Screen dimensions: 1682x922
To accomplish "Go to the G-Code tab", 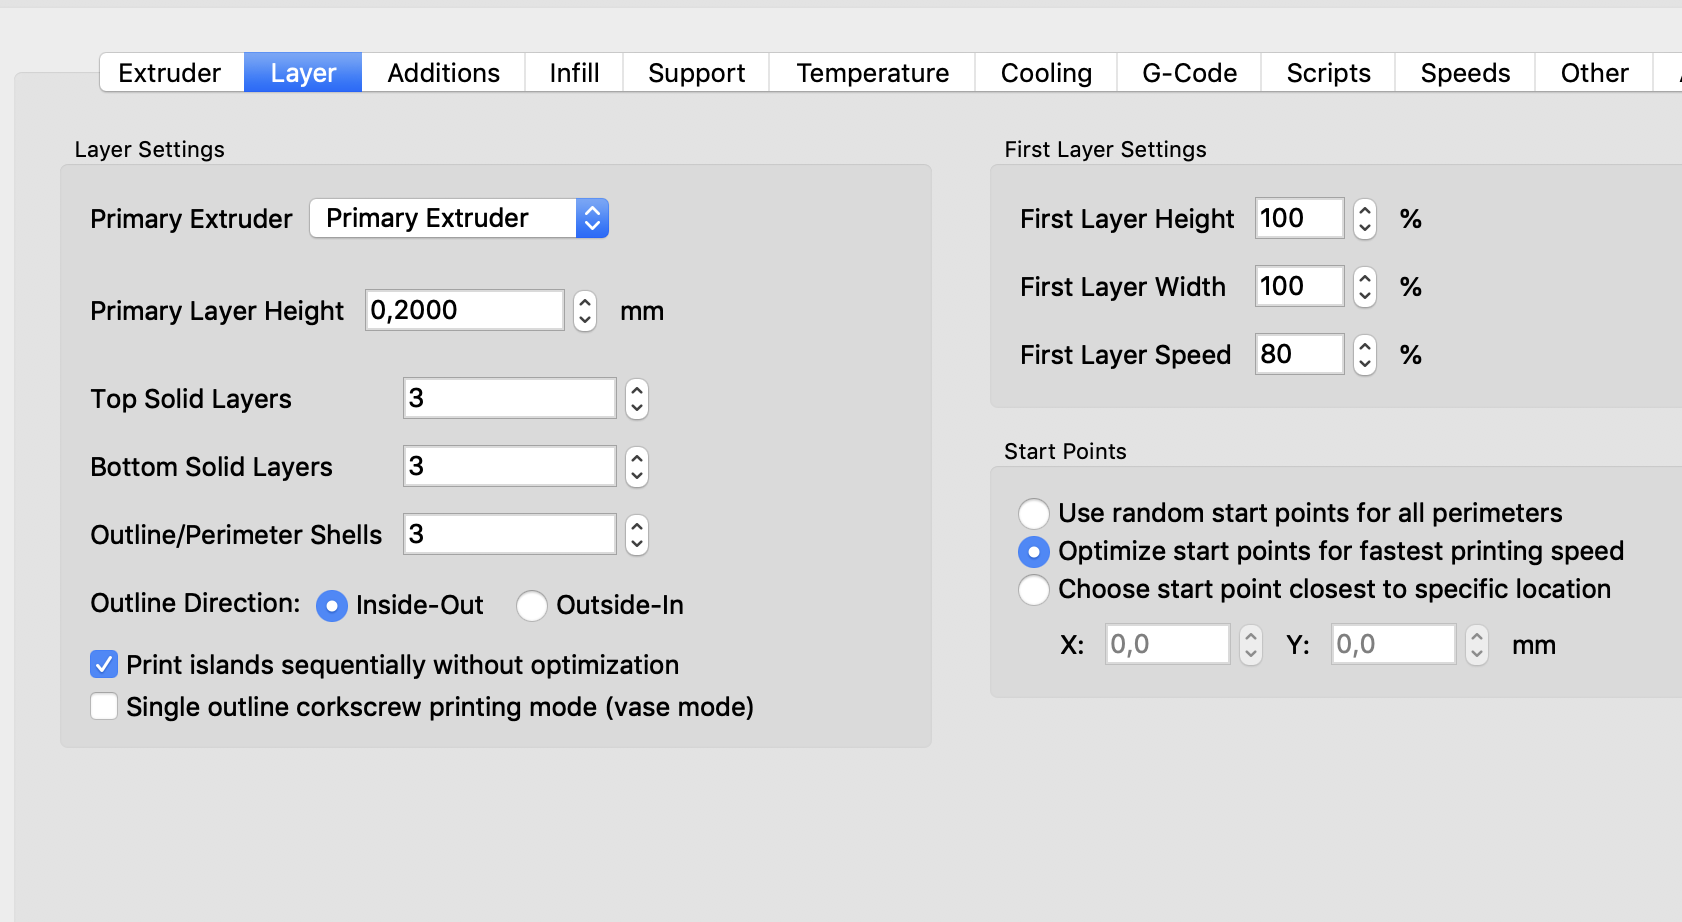I will [x=1189, y=73].
